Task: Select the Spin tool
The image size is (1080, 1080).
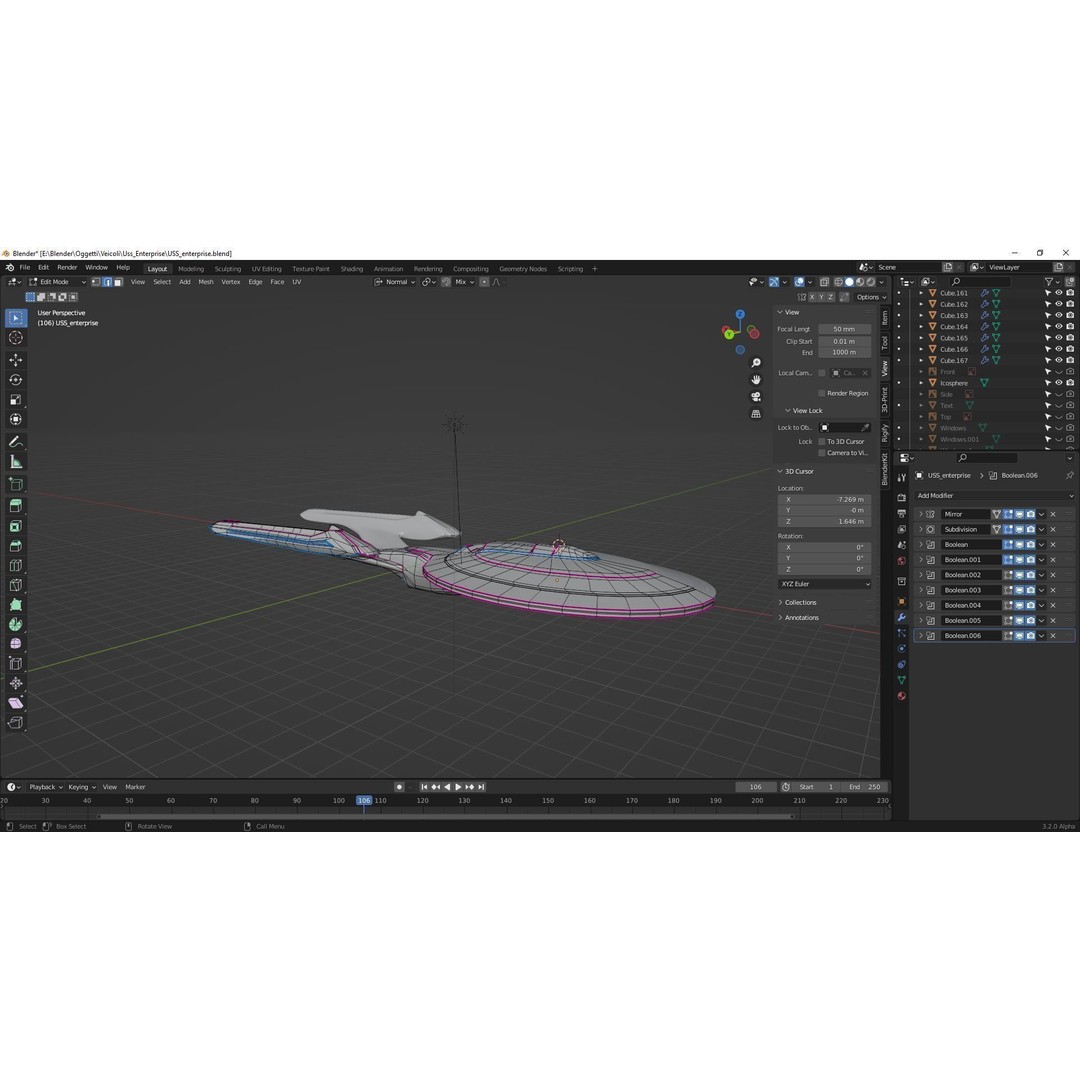Action: coord(16,624)
